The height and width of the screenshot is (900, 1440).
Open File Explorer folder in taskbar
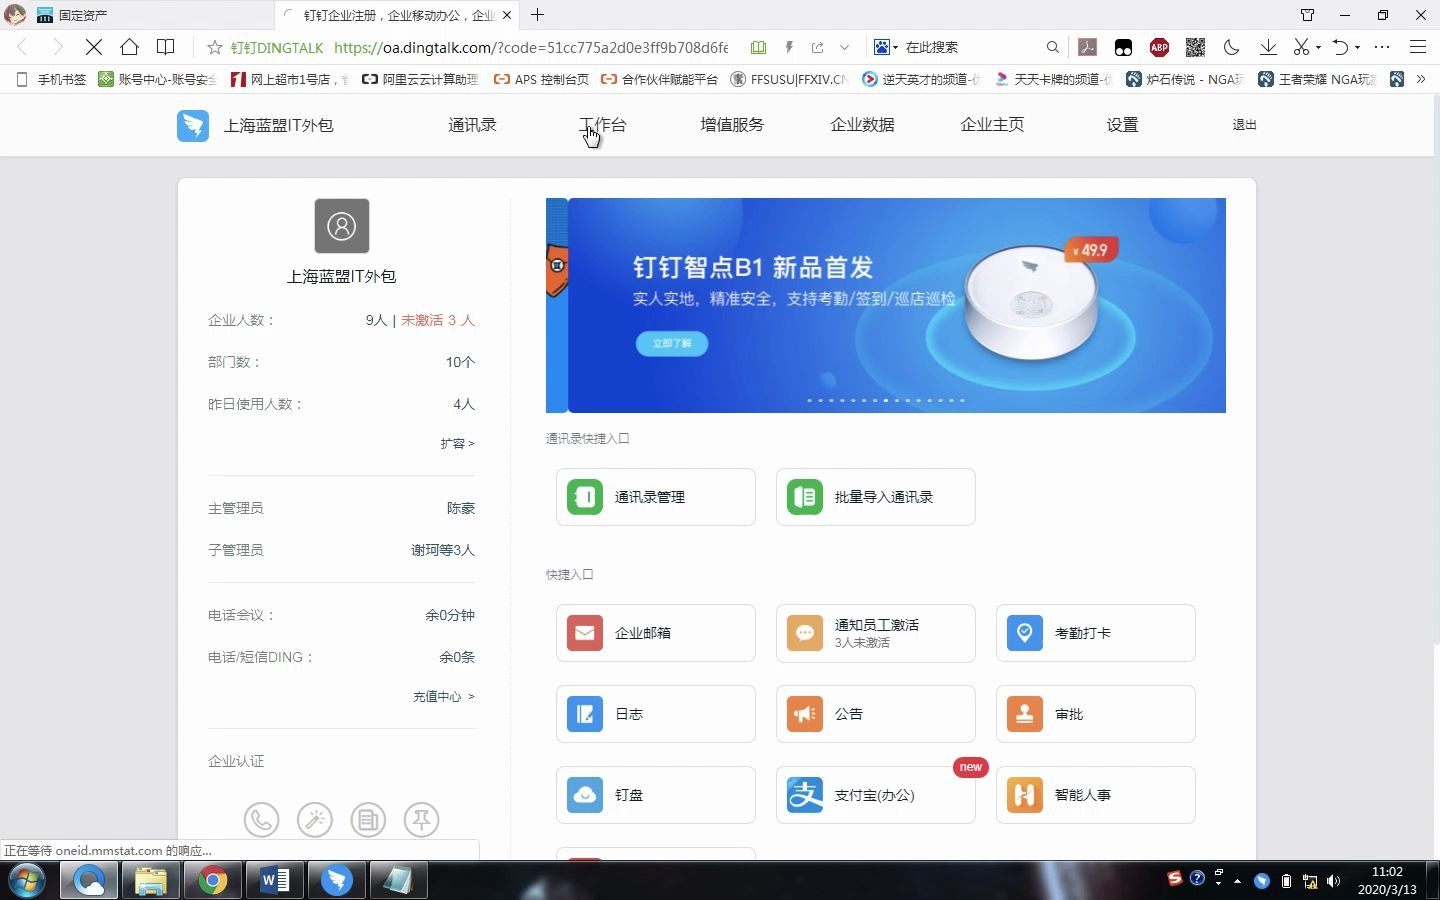[150, 881]
